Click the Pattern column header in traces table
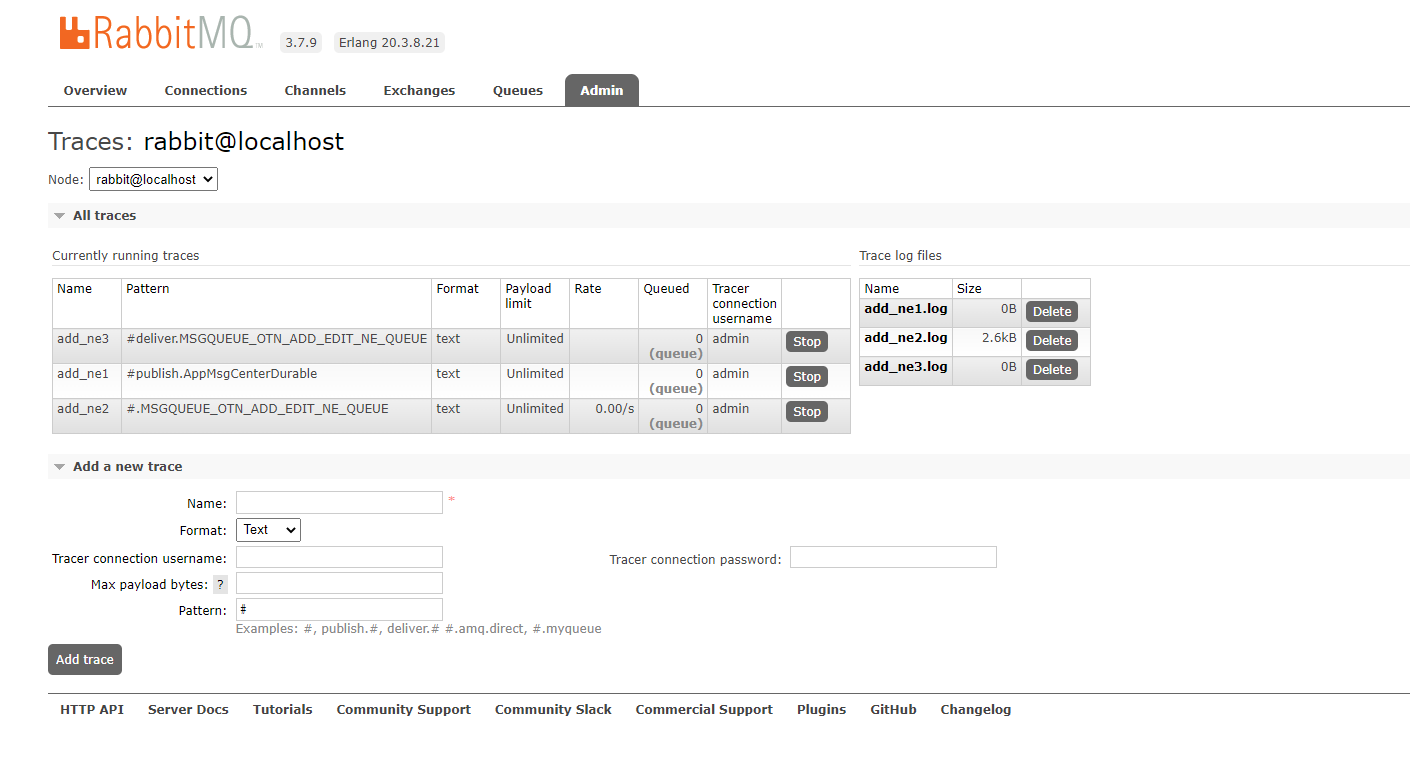This screenshot has height=759, width=1410. pyautogui.click(x=277, y=303)
